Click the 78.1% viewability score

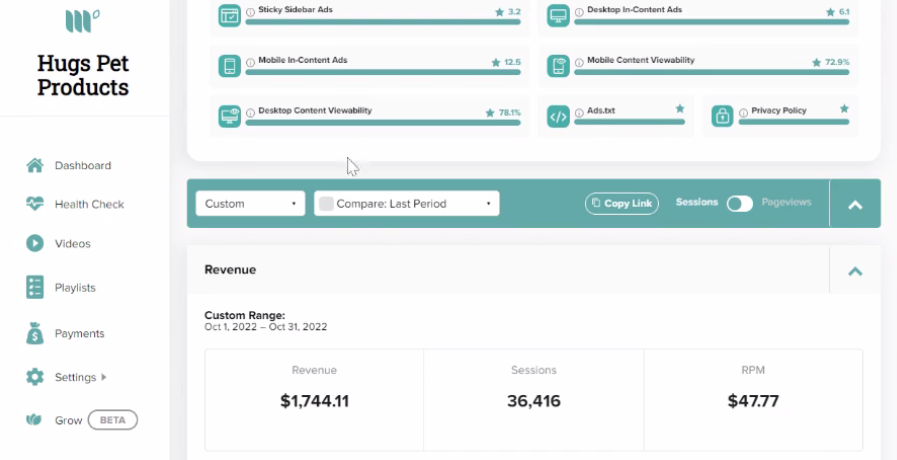[x=510, y=113]
